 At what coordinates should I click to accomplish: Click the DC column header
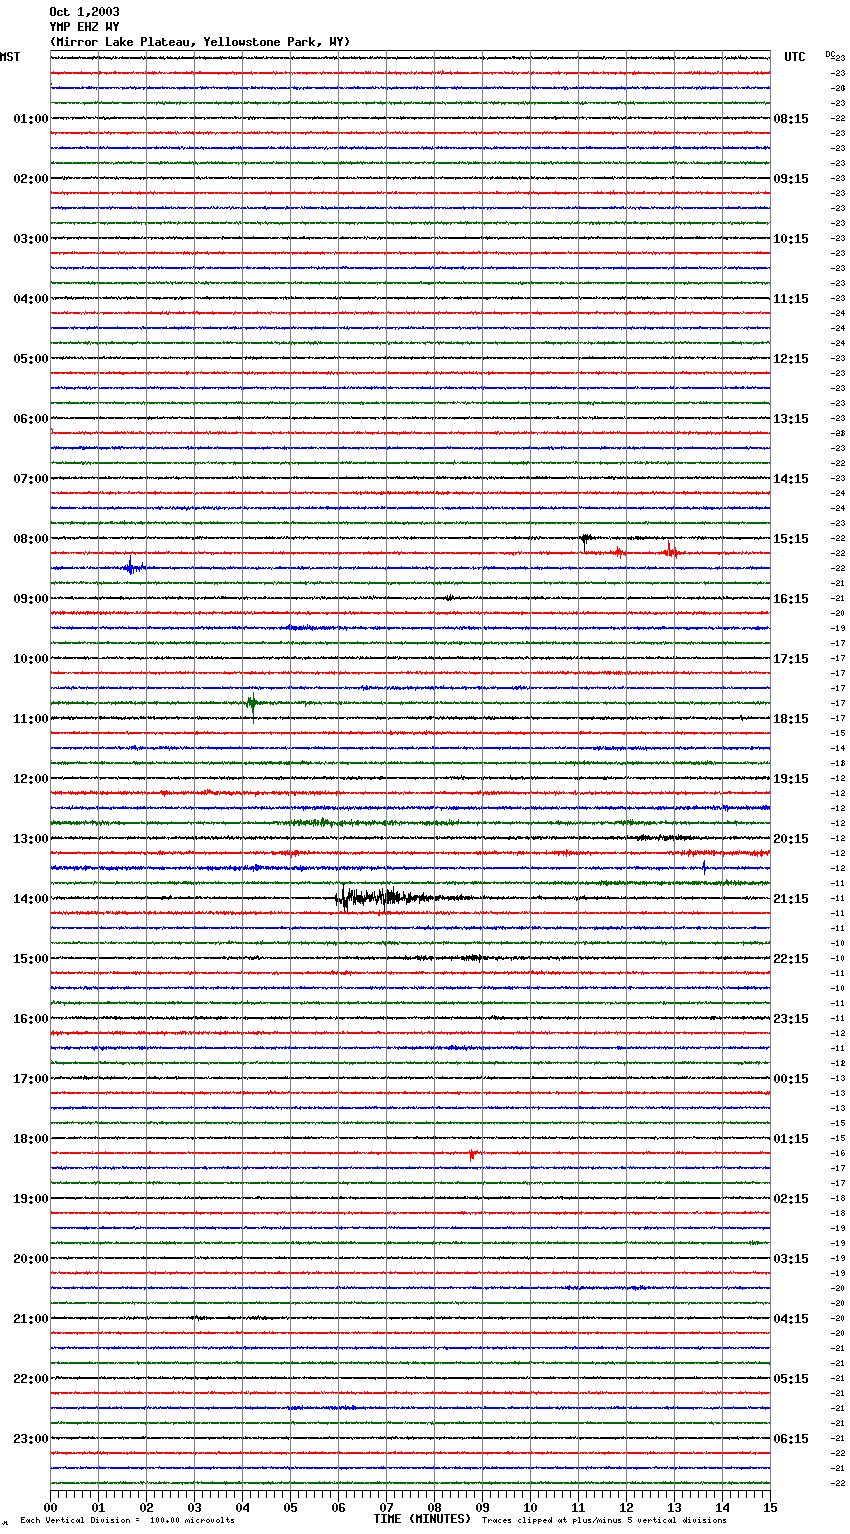coord(830,54)
